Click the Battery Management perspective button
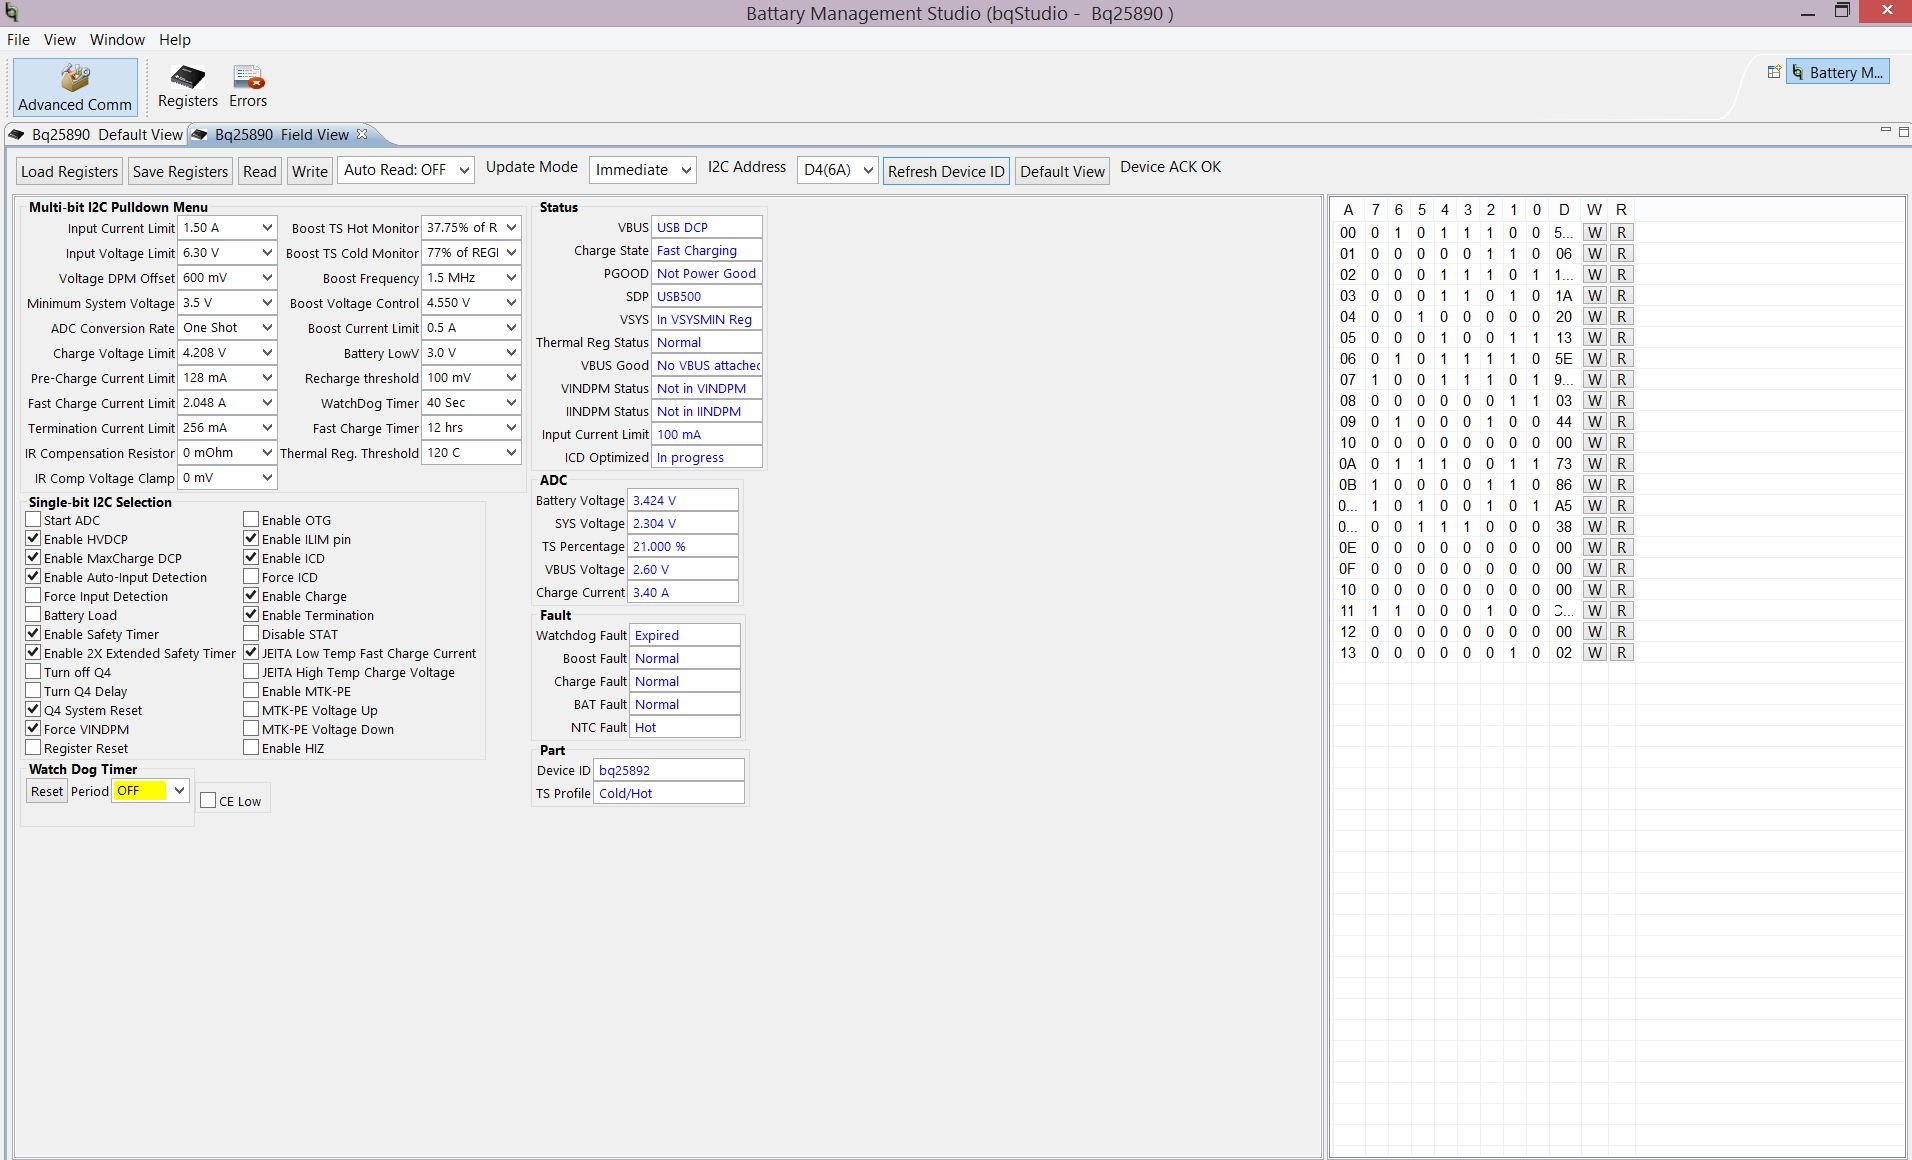Image resolution: width=1912 pixels, height=1160 pixels. [1838, 72]
